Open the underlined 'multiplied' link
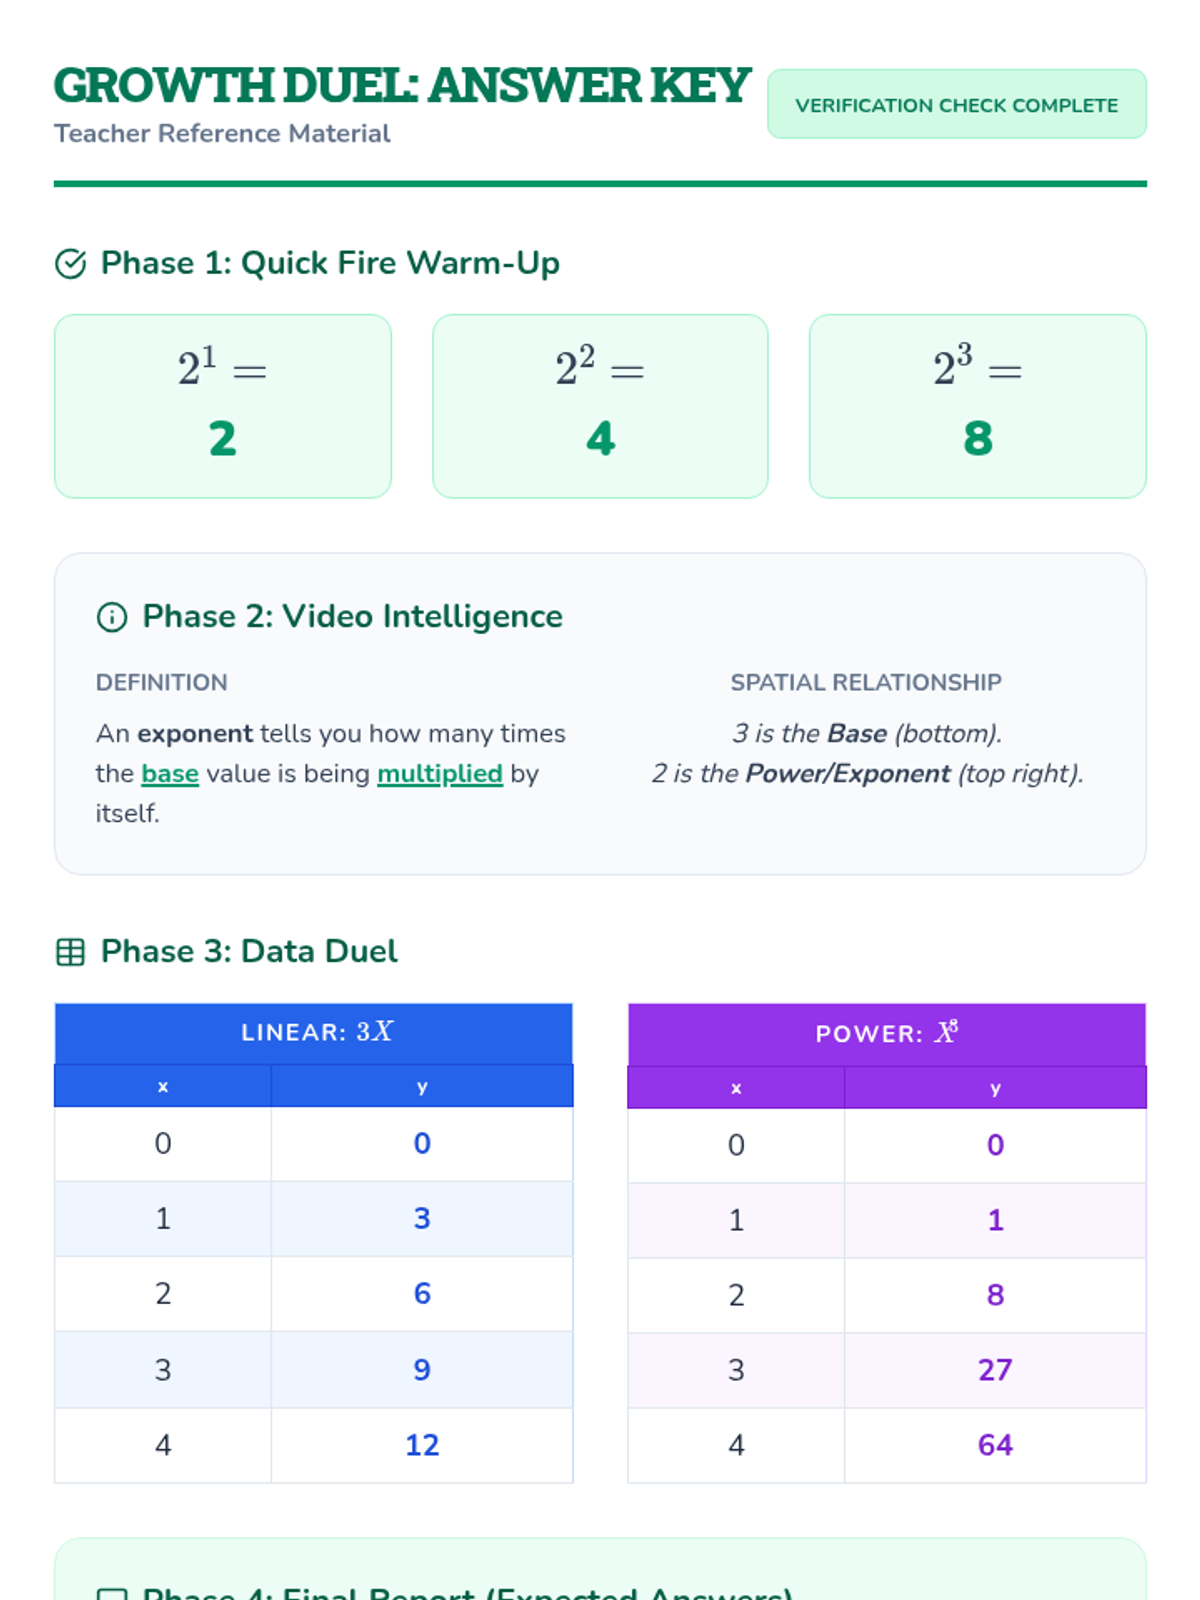 (x=440, y=774)
